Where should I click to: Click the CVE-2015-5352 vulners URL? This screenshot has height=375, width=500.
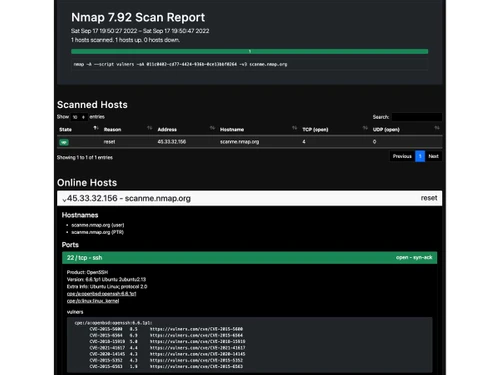[x=196, y=360]
